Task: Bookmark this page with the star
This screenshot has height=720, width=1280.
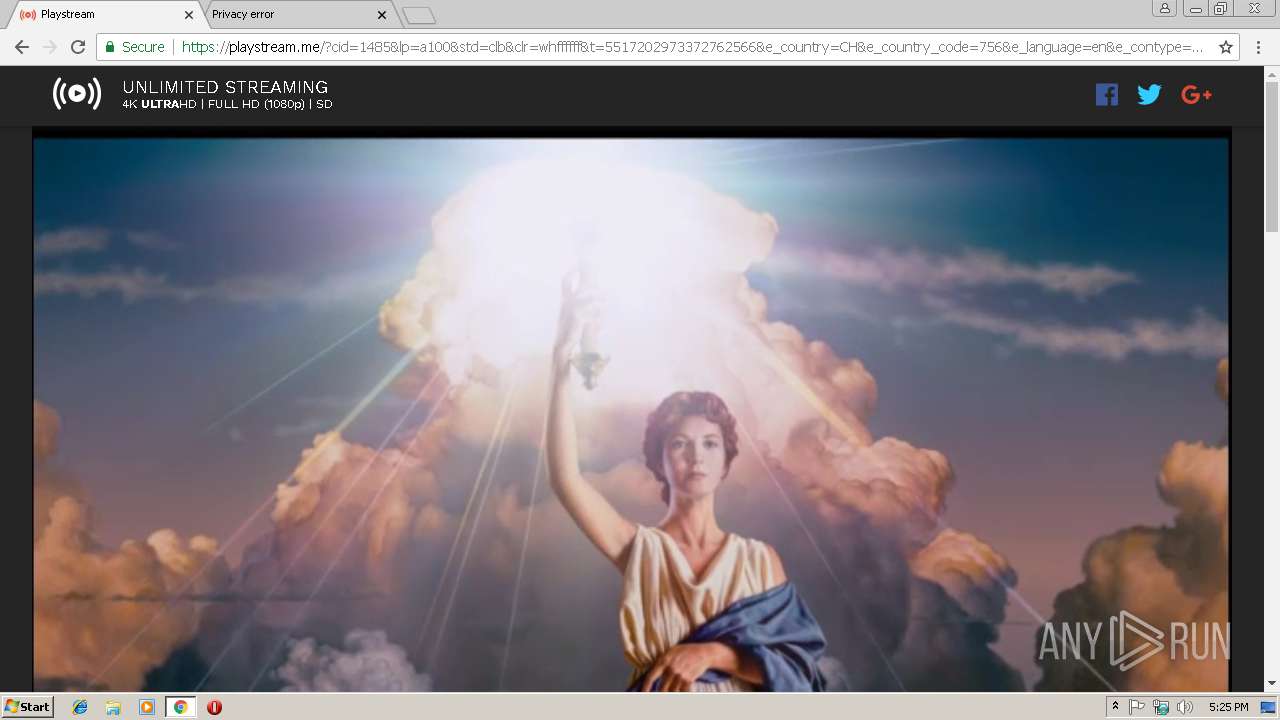Action: pyautogui.click(x=1226, y=47)
